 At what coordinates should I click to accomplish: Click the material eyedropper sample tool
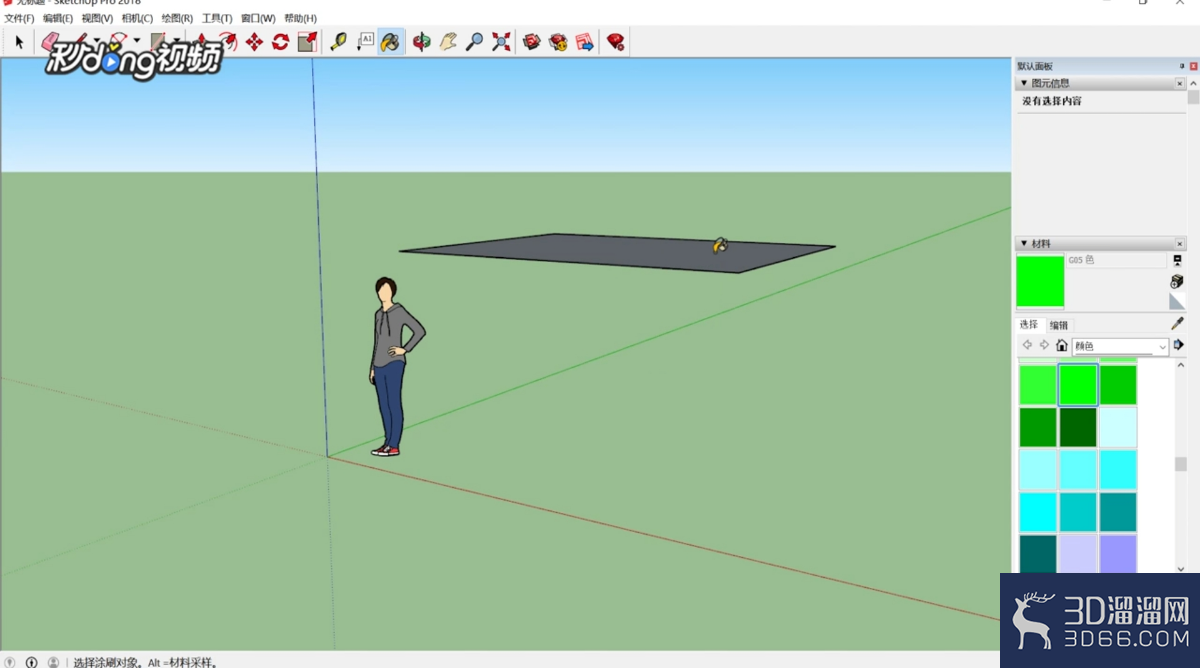pos(1177,323)
